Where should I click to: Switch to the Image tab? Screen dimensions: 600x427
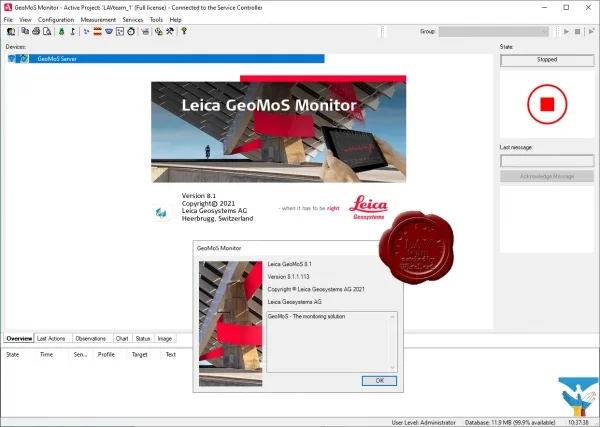165,339
